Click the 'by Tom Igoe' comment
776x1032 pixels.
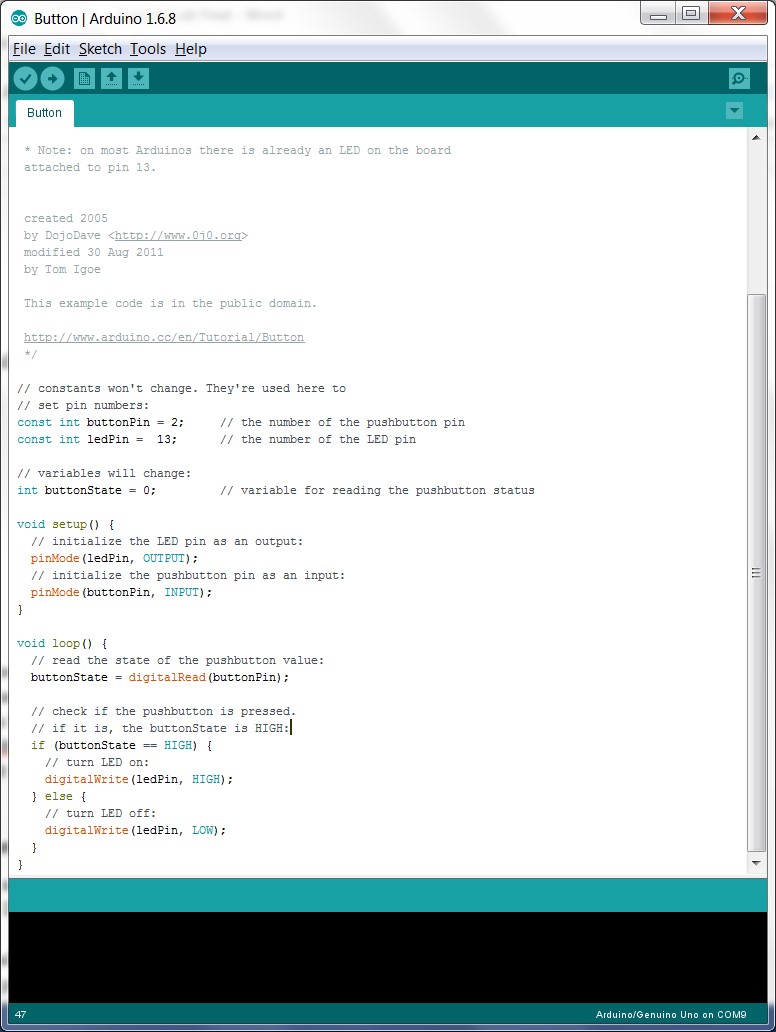click(x=62, y=269)
